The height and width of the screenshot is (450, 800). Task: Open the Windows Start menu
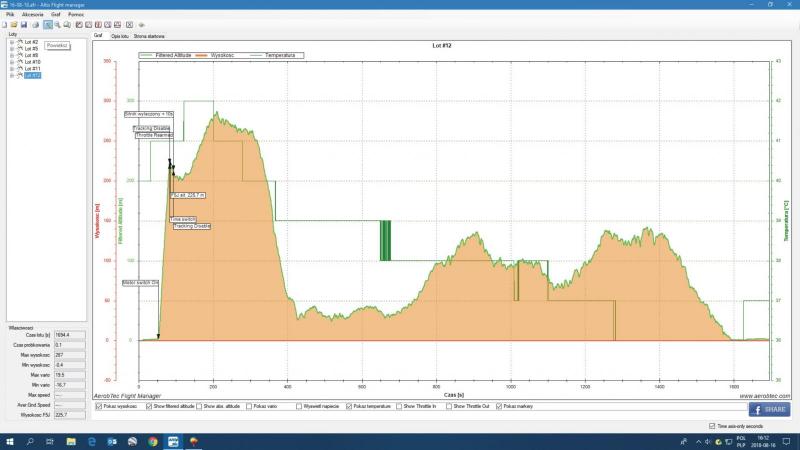[9, 440]
